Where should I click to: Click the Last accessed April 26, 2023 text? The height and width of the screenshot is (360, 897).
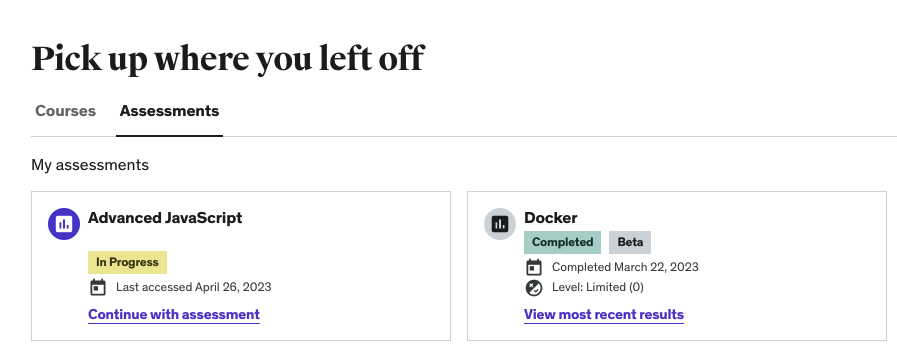point(194,287)
